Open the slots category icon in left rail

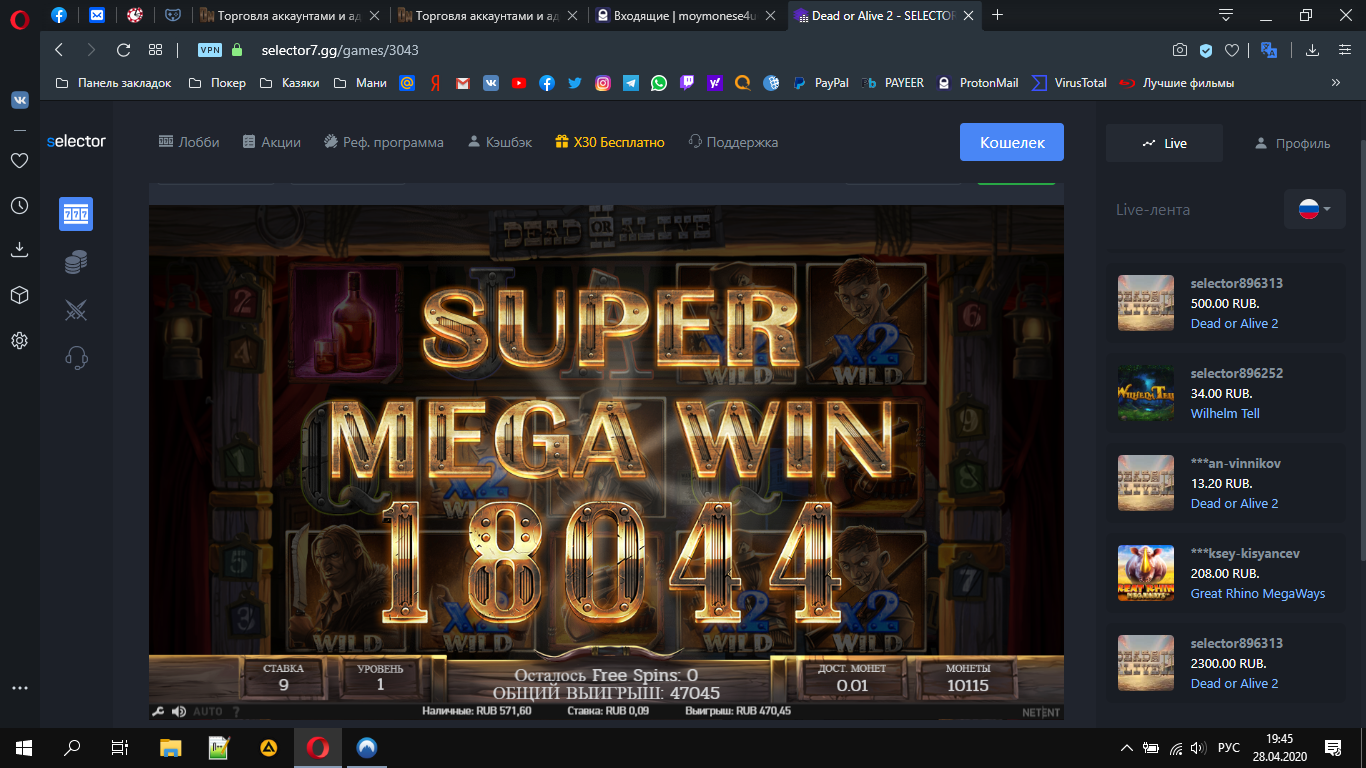pos(76,214)
